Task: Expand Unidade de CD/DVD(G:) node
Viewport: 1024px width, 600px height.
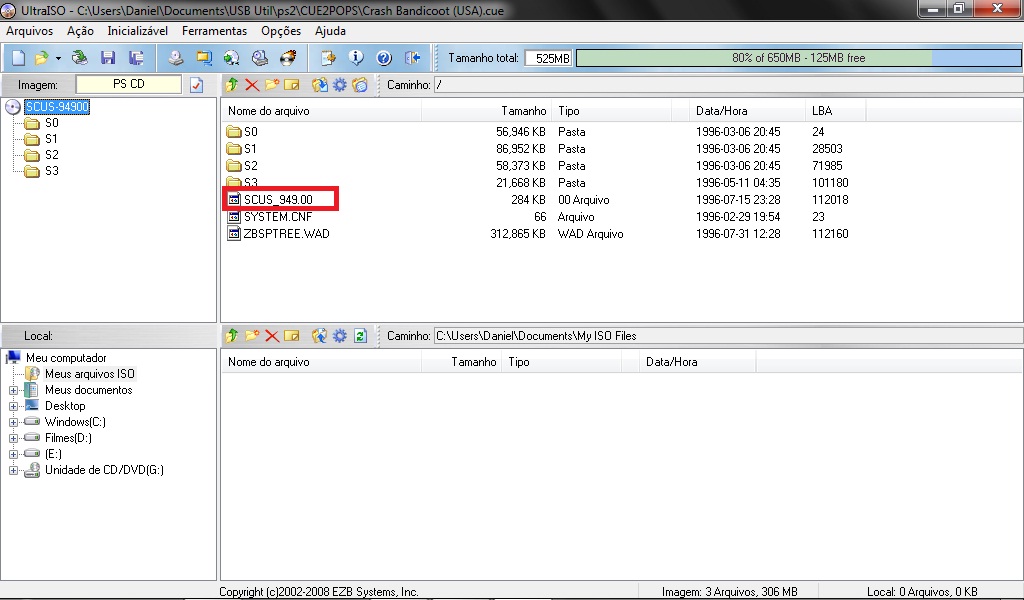Action: click(14, 470)
